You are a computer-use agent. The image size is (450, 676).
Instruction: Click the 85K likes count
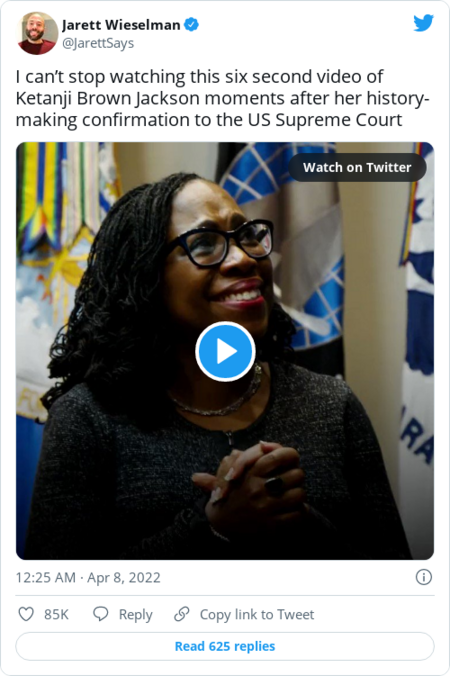pyautogui.click(x=56, y=614)
